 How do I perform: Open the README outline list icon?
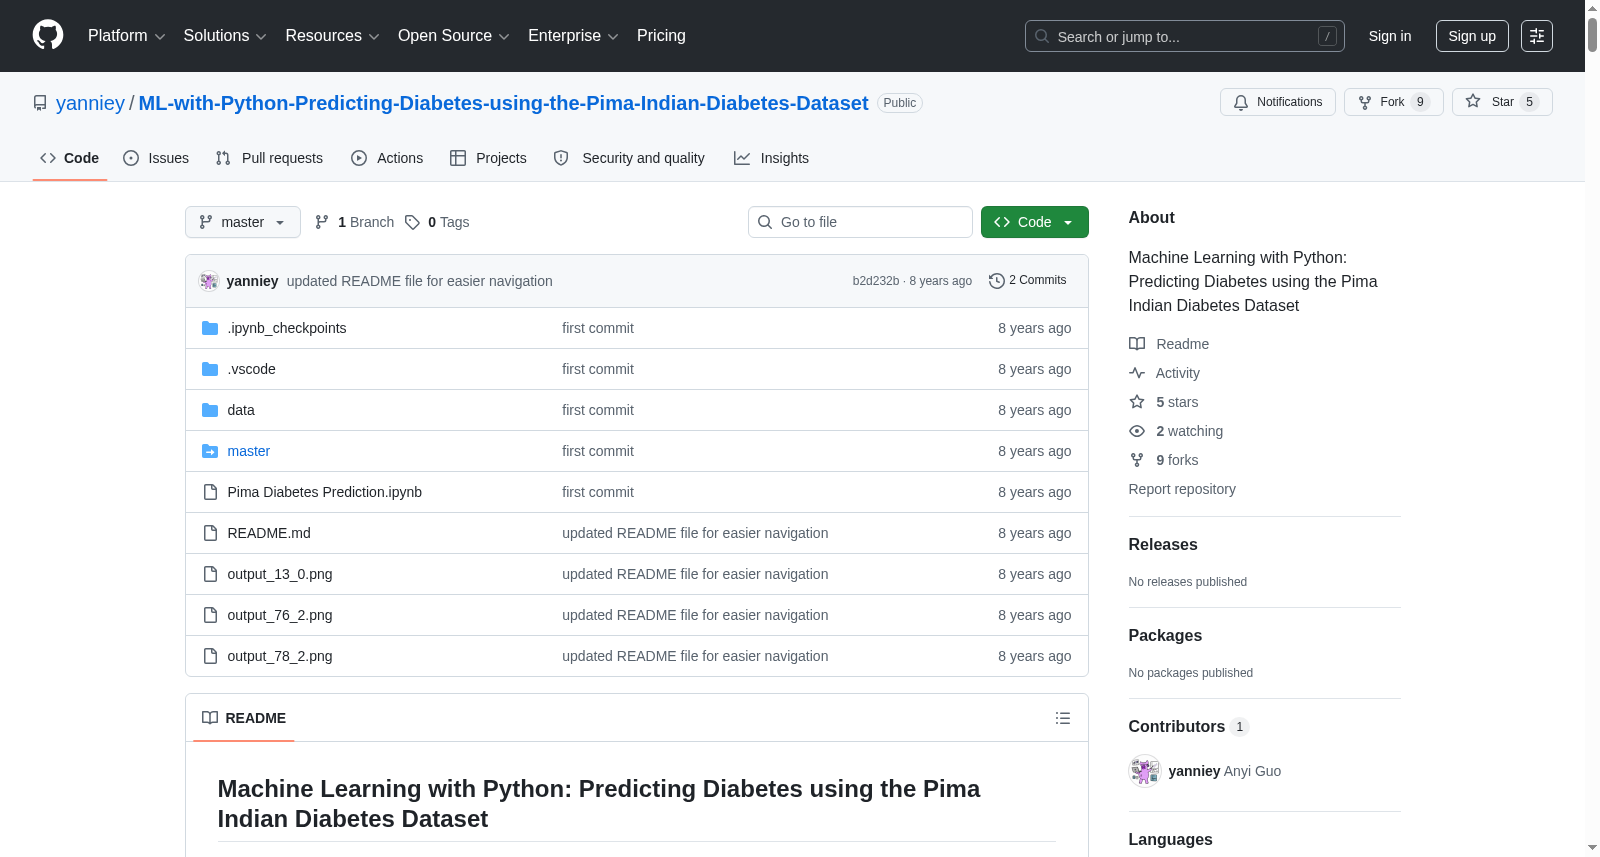click(1062, 718)
